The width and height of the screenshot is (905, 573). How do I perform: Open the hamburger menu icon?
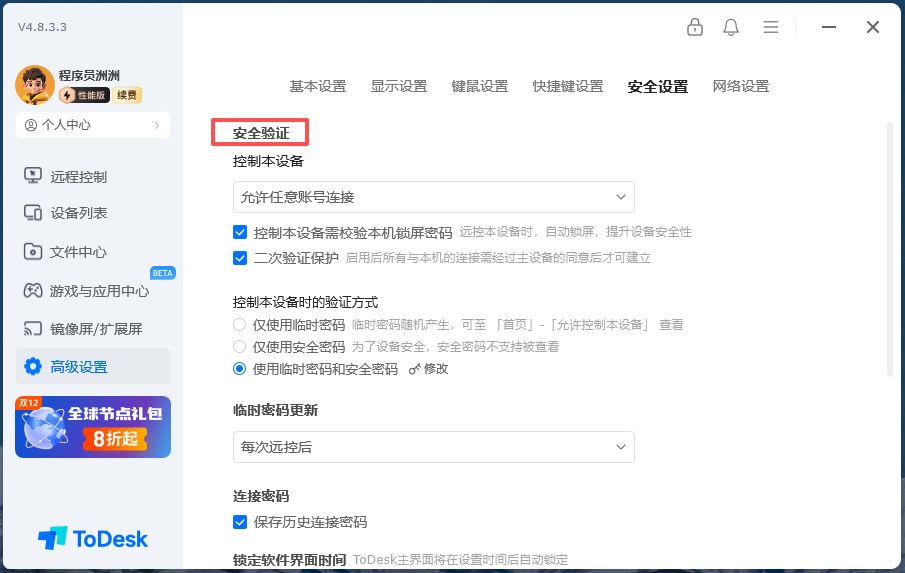(x=771, y=27)
